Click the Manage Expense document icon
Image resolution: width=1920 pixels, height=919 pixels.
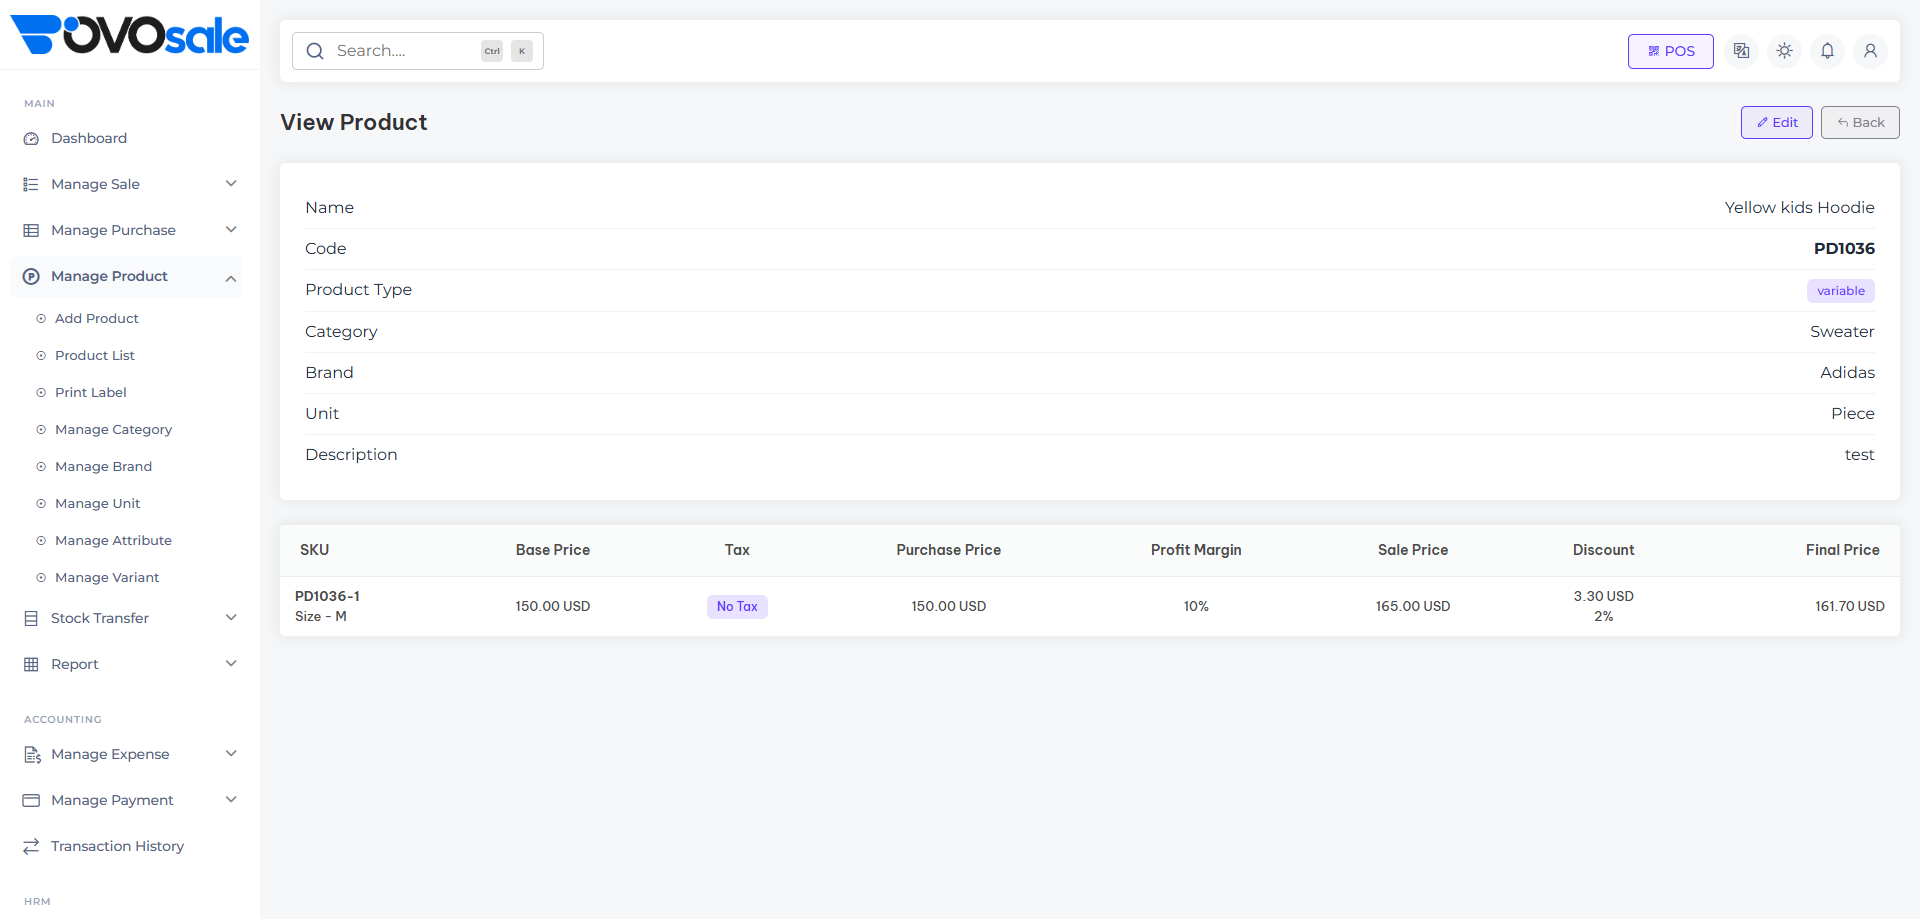(32, 755)
